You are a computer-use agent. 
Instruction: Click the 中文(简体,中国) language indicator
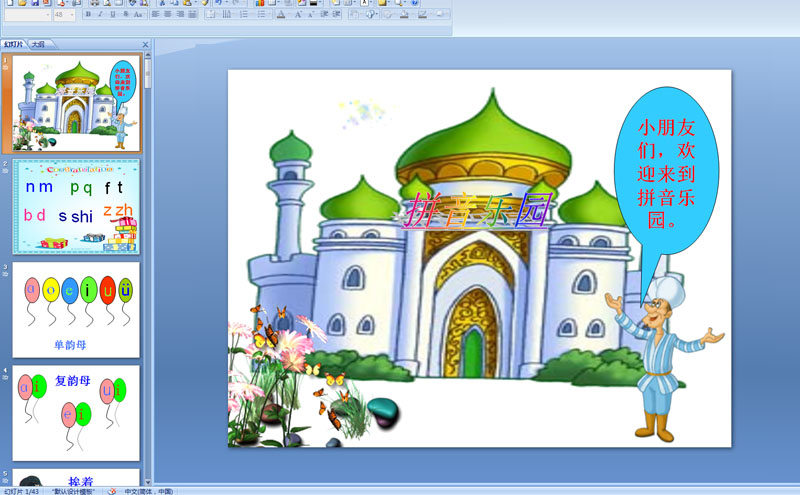149,491
